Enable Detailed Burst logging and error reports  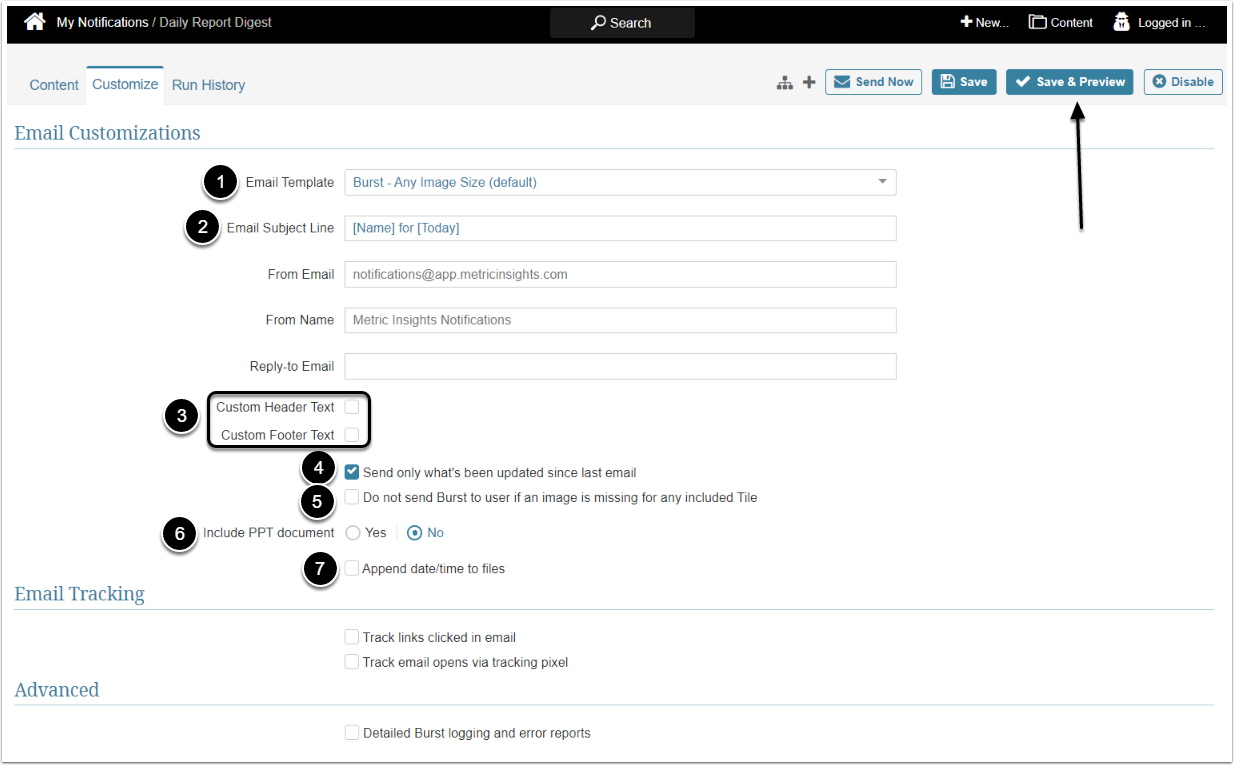point(352,733)
